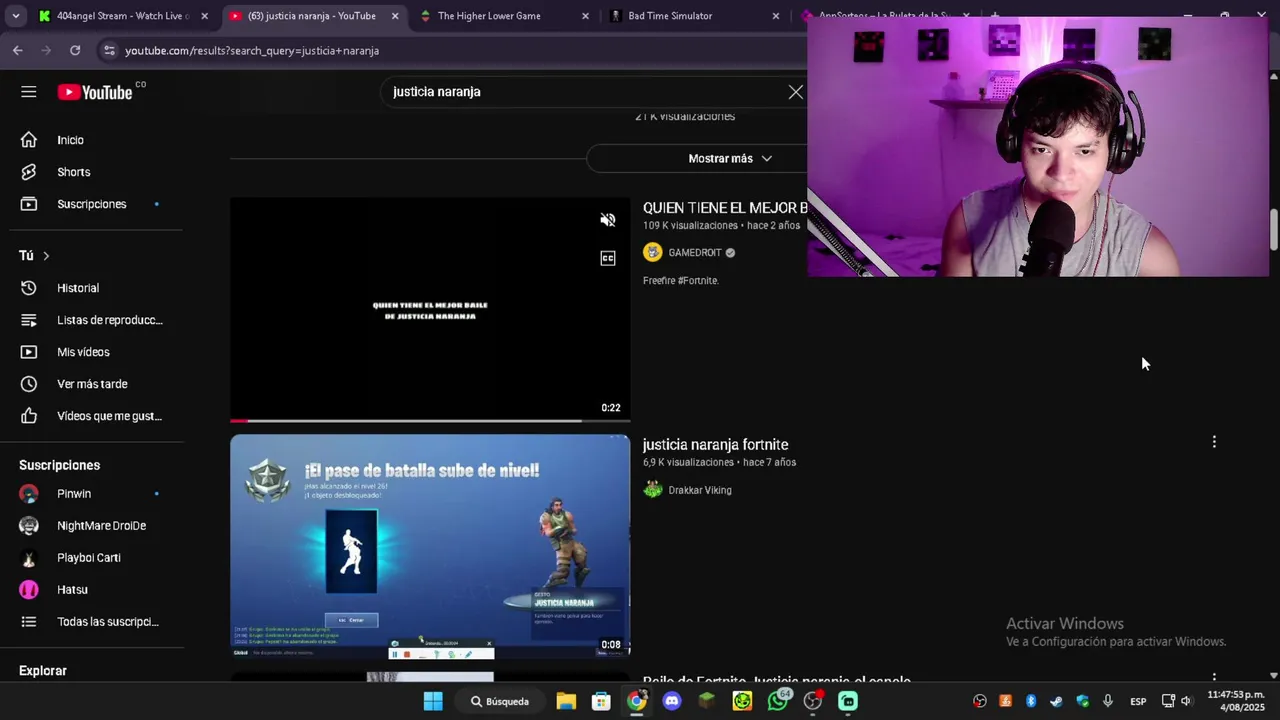
Task: Close the Higher Lower Game tab
Action: click(585, 16)
